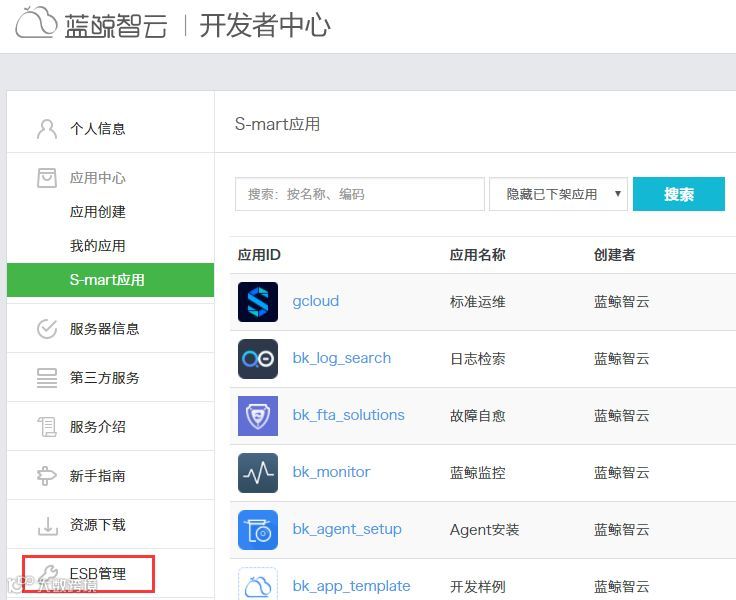736x600 pixels.
Task: Open 第三方服务 in the sidebar
Action: tap(104, 378)
